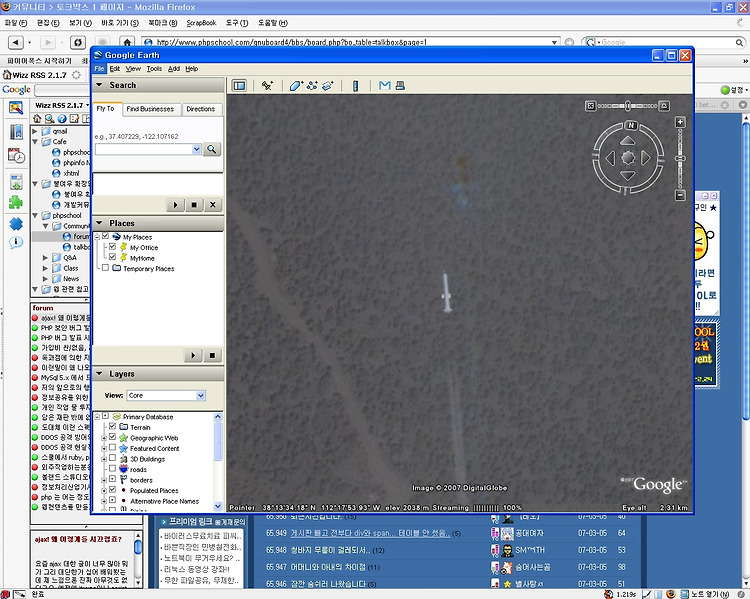This screenshot has width=750, height=599.
Task: Enable Featured Content layer checkbox
Action: click(x=112, y=447)
